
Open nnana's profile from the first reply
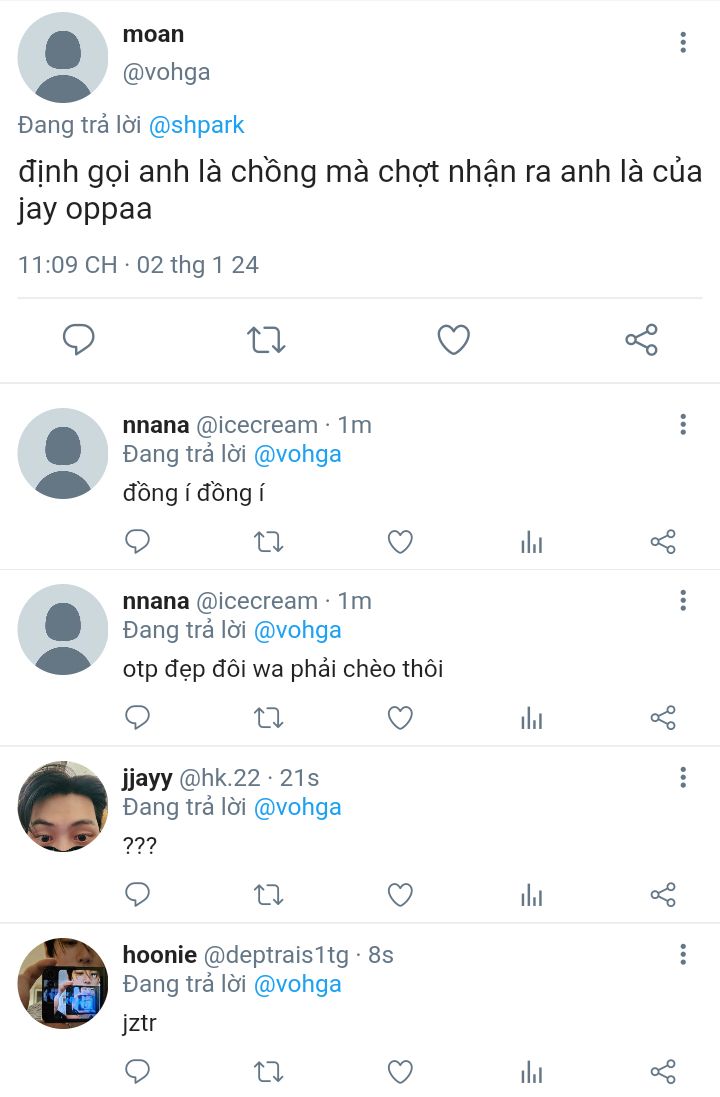[62, 453]
